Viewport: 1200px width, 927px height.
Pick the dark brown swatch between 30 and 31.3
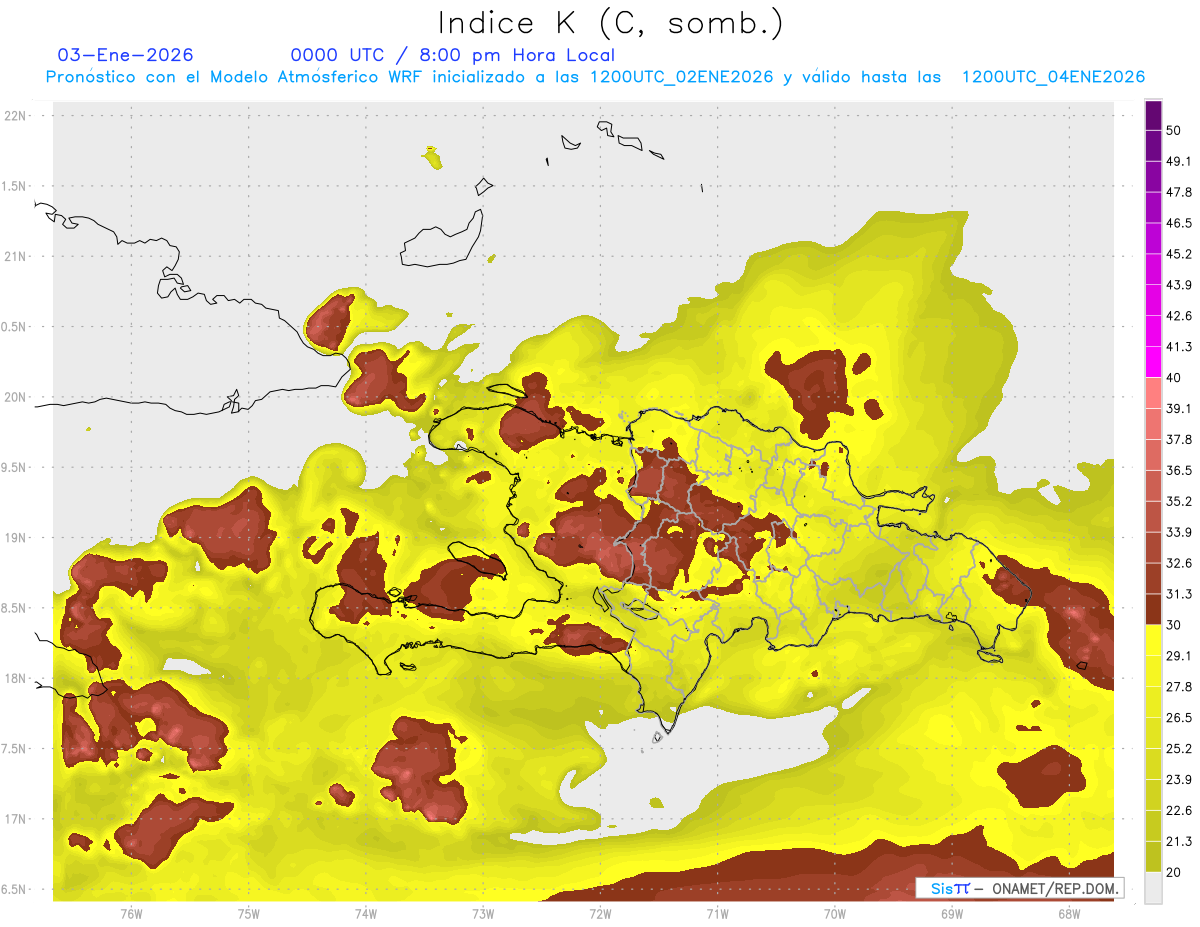(1153, 609)
